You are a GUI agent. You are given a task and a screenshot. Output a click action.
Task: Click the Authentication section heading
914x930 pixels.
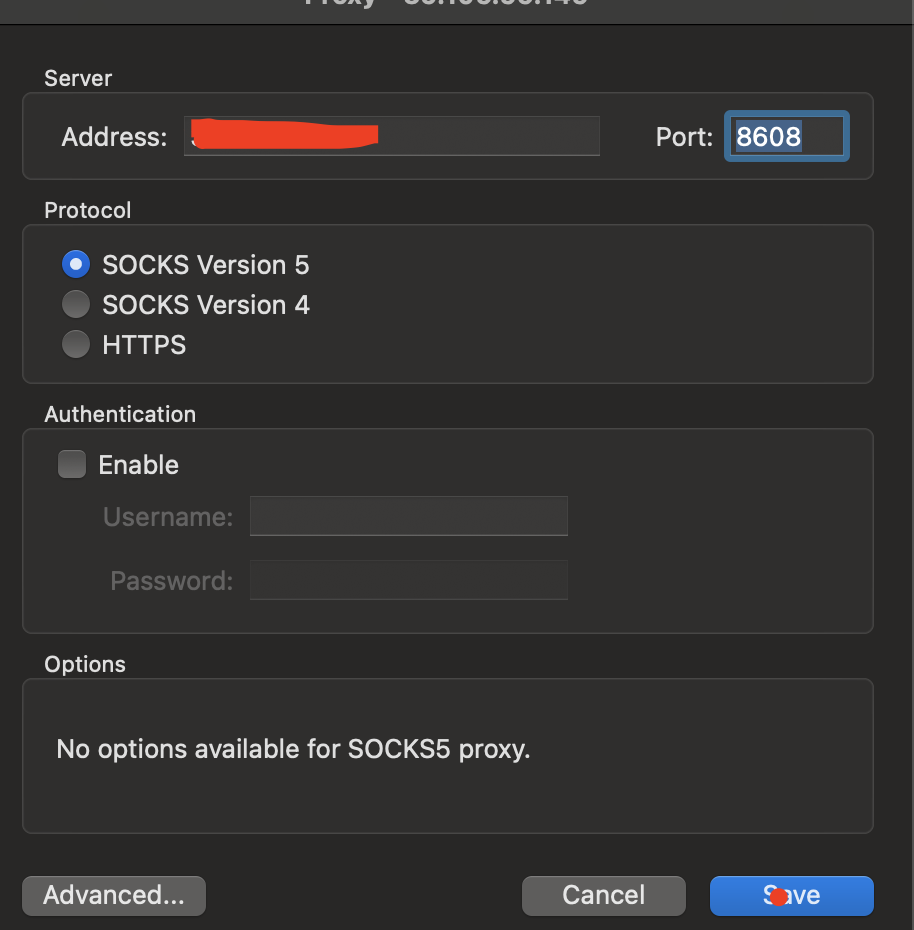tap(120, 414)
